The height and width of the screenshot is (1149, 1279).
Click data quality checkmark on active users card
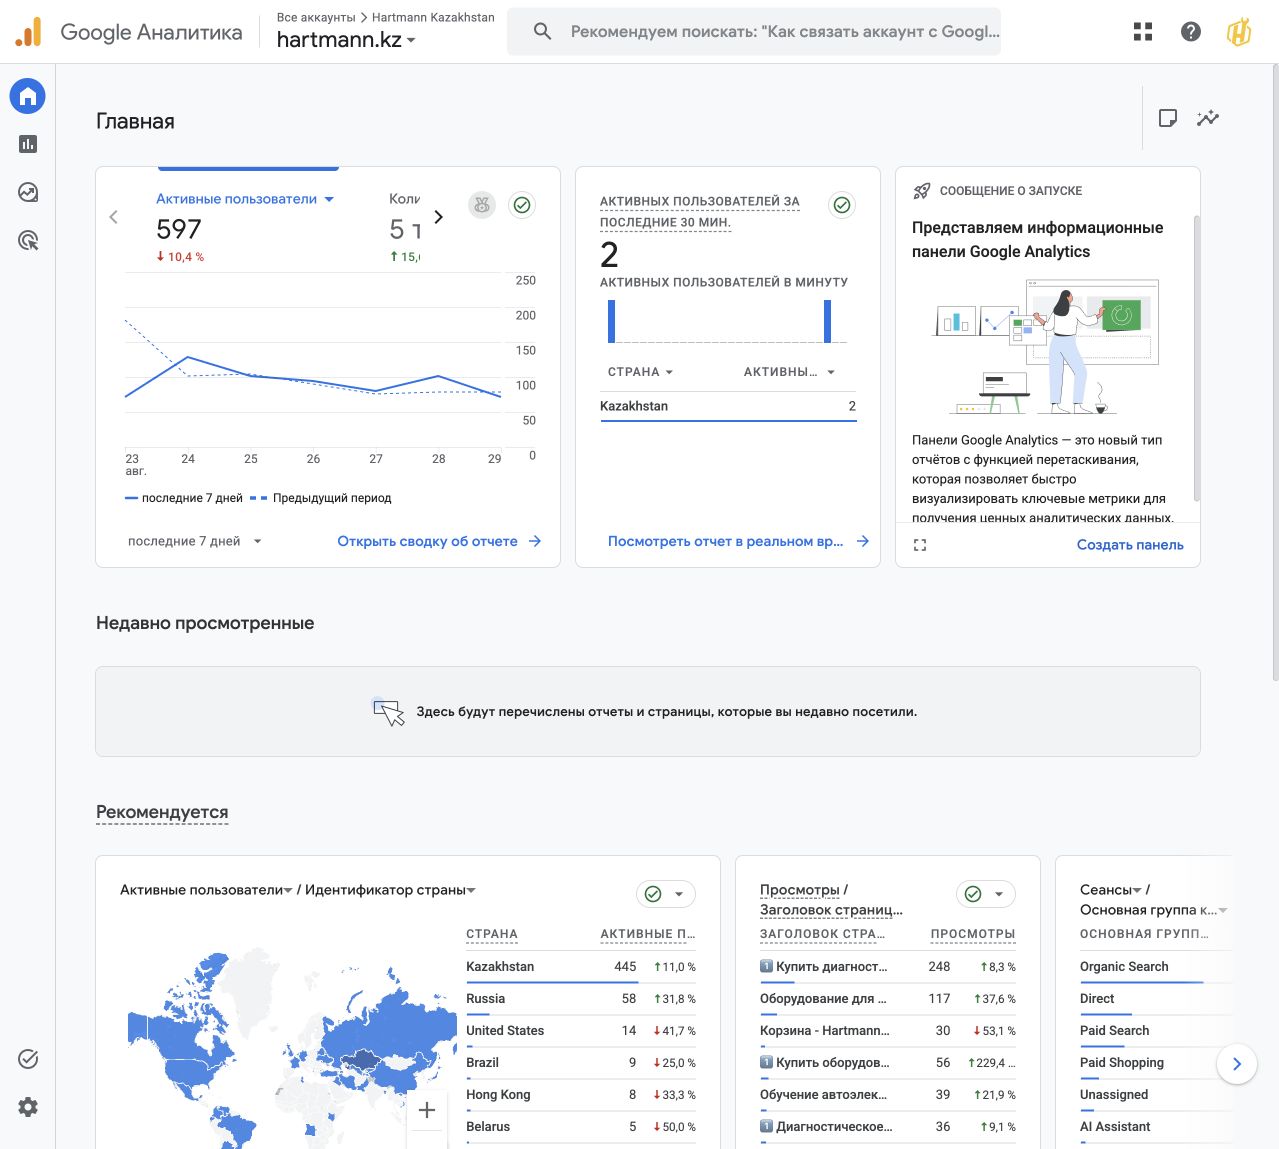pos(522,205)
